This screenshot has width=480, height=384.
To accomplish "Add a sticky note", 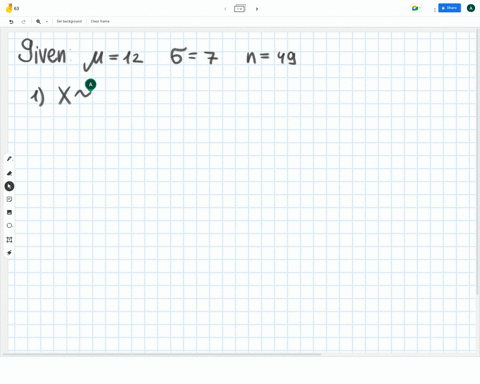I will 9,199.
